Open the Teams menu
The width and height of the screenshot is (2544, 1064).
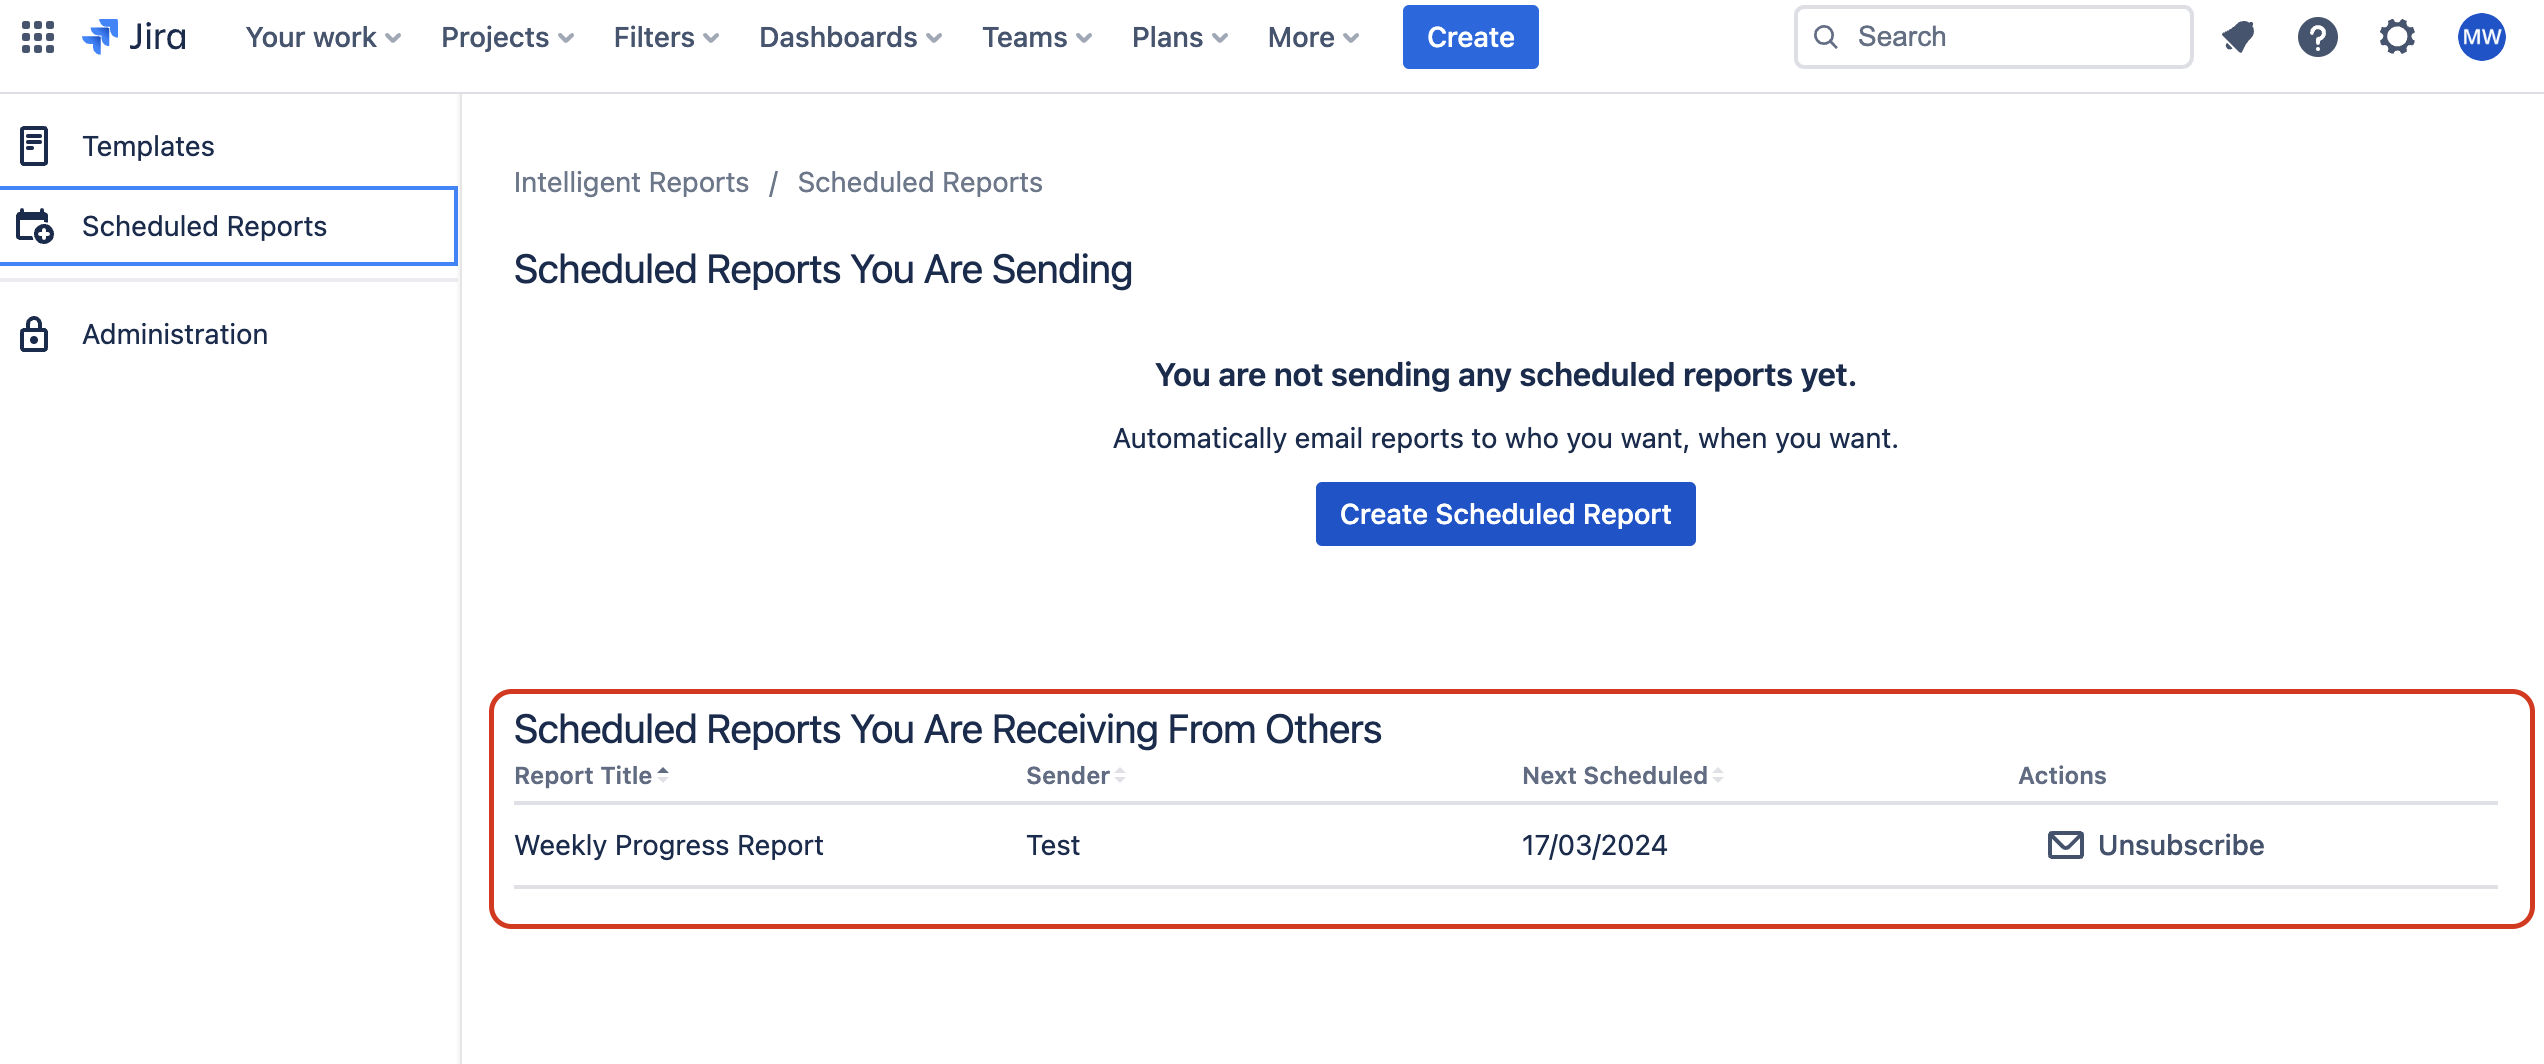pos(1036,37)
